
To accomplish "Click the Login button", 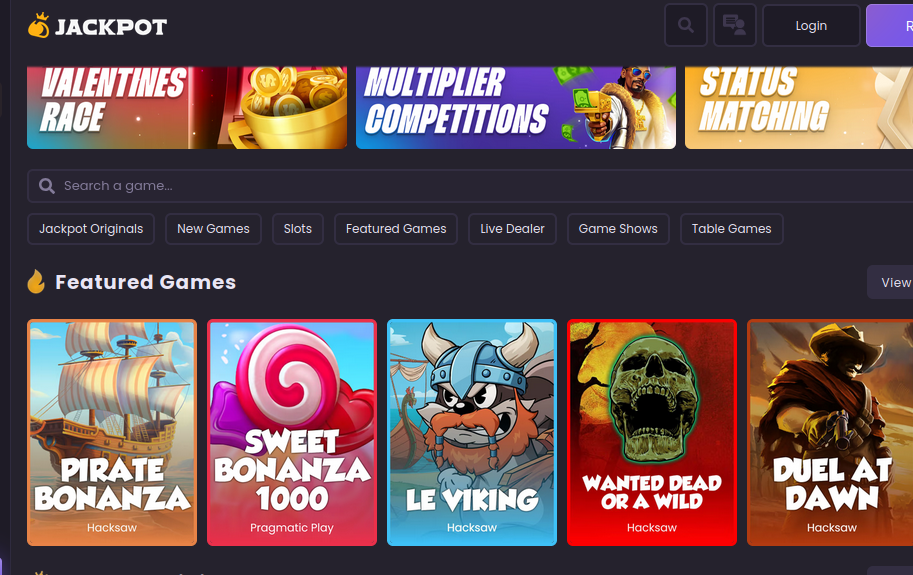I will tap(811, 25).
